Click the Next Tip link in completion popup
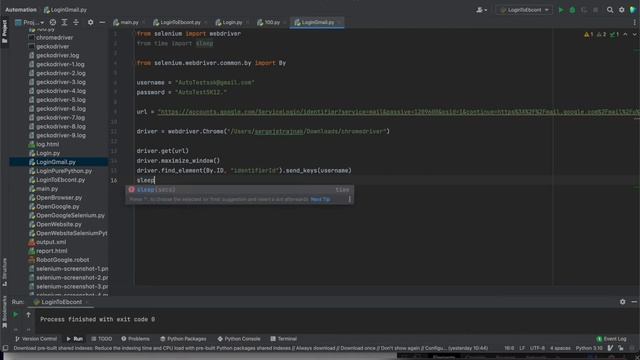640x360 pixels. (x=320, y=200)
